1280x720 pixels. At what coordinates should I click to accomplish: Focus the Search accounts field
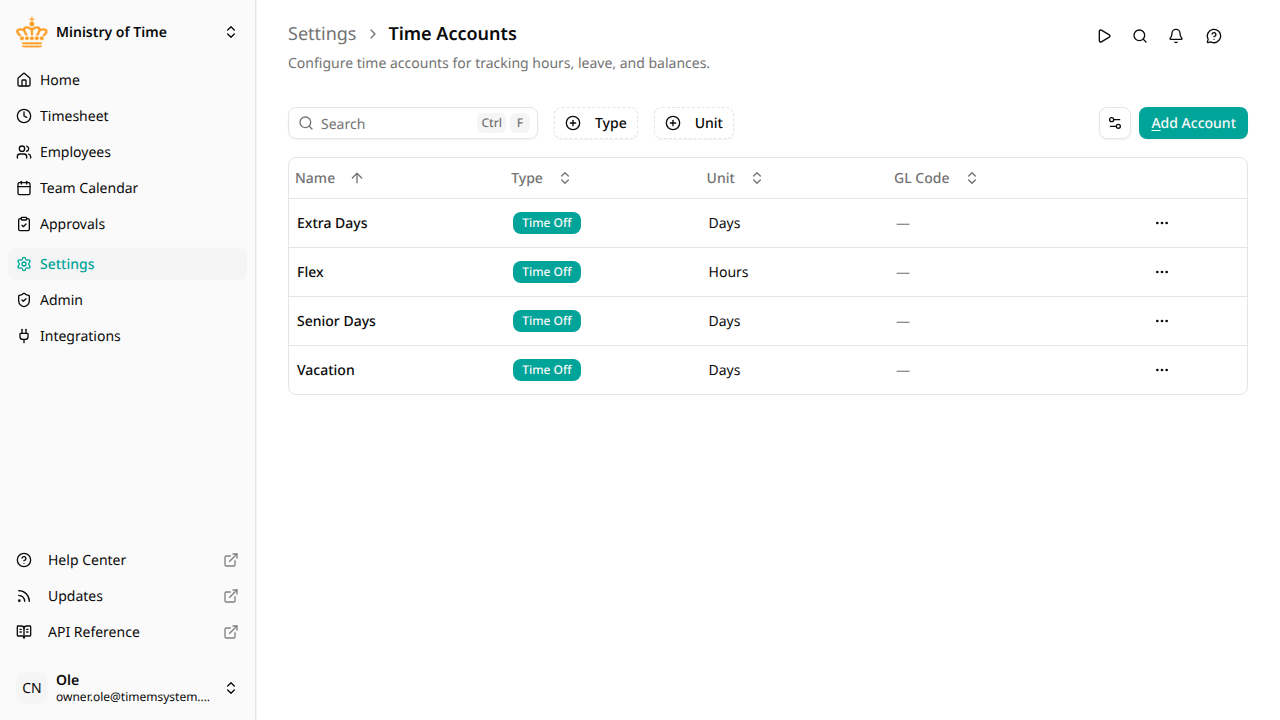click(x=413, y=123)
